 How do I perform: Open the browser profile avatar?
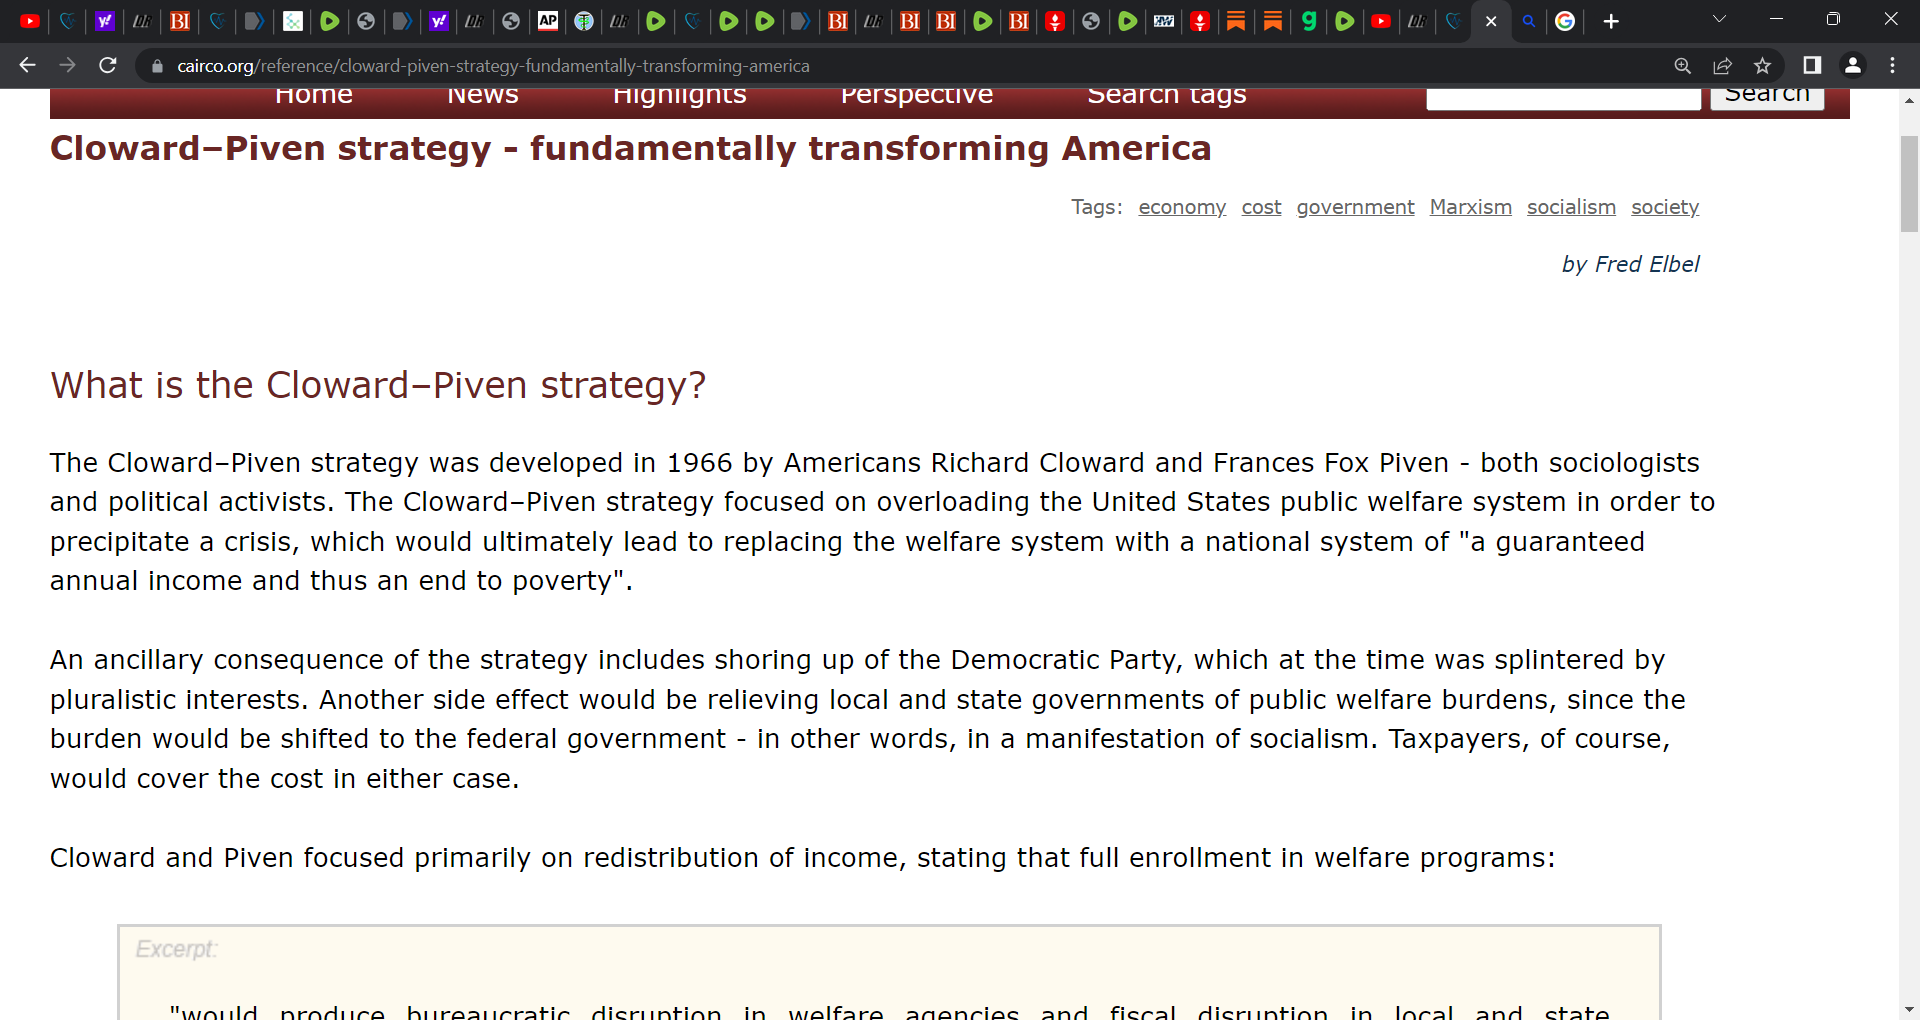(x=1853, y=65)
